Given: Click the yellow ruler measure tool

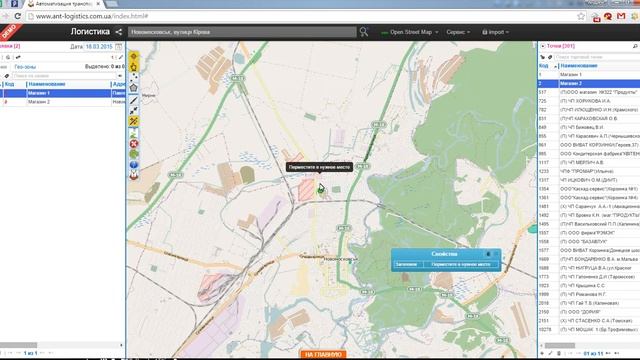Looking at the screenshot, I should 134,121.
